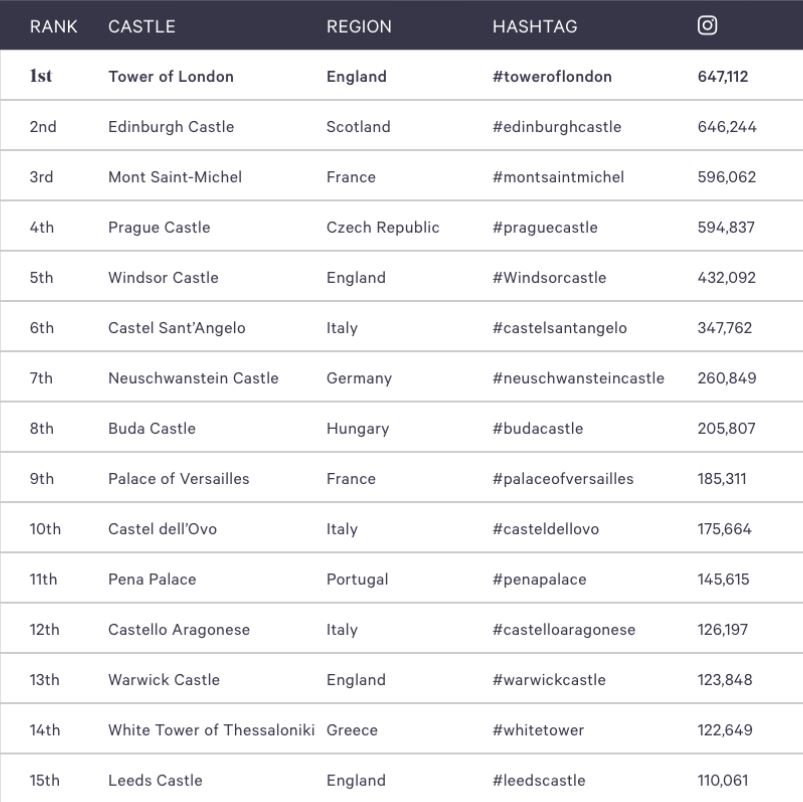Image resolution: width=803 pixels, height=802 pixels.
Task: Open the #penapalace hashtag
Action: tap(539, 579)
